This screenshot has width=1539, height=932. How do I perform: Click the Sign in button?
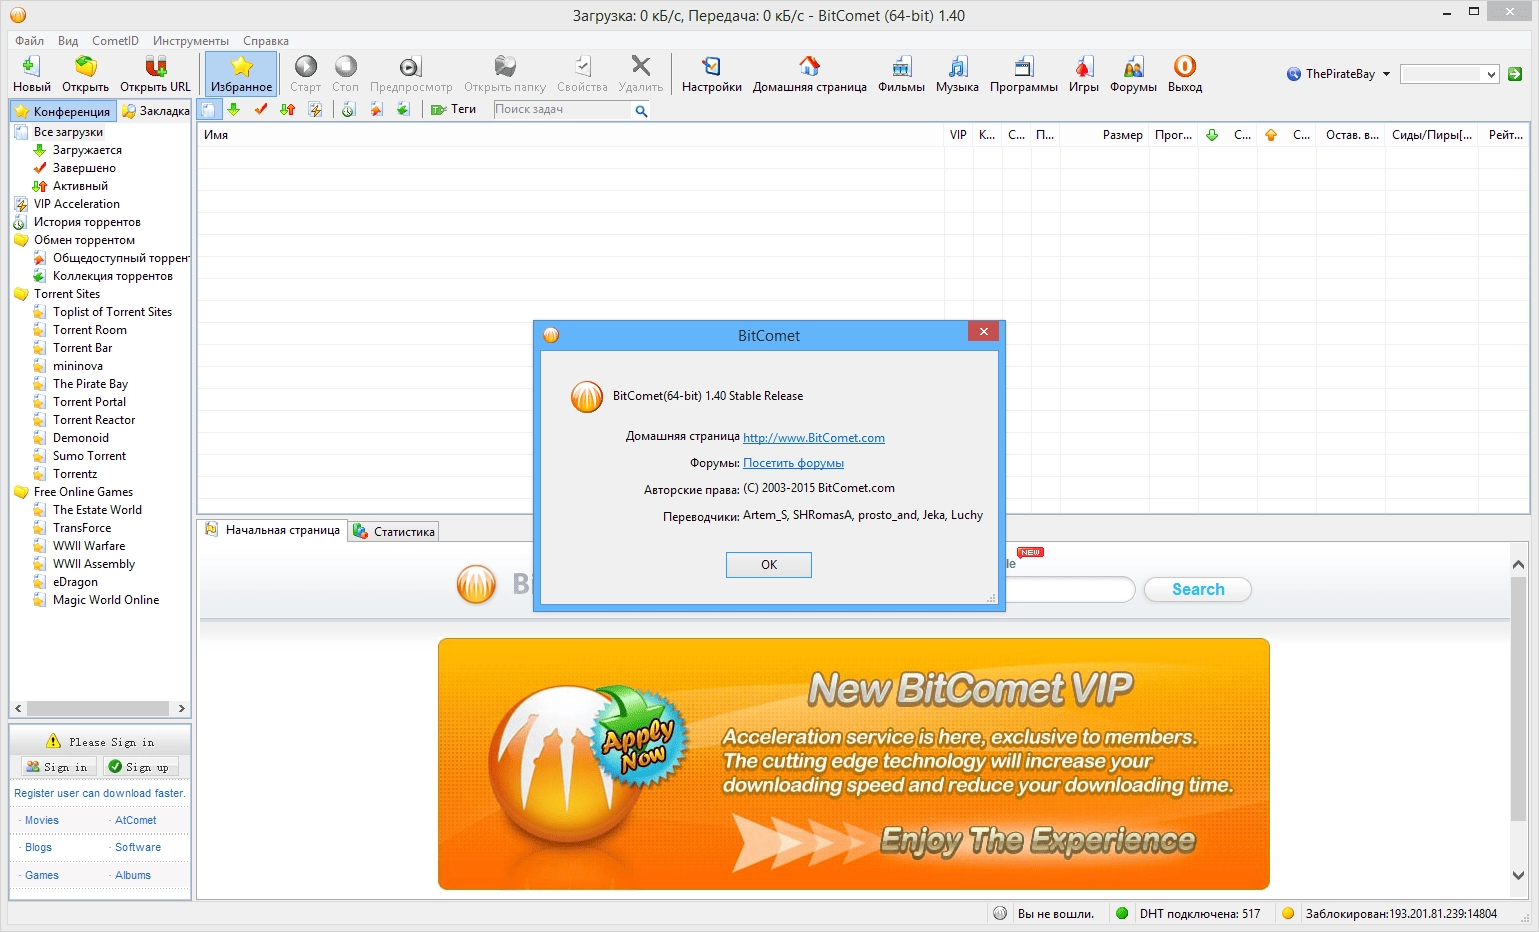point(57,767)
